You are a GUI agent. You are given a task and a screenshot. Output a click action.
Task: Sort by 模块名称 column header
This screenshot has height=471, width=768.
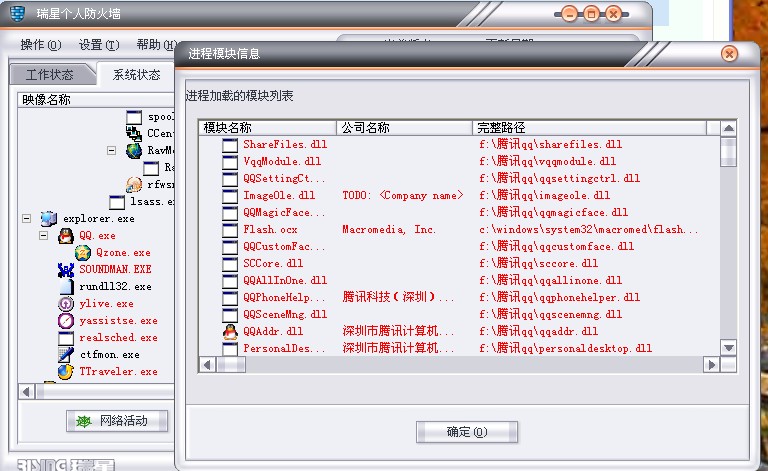tap(267, 128)
